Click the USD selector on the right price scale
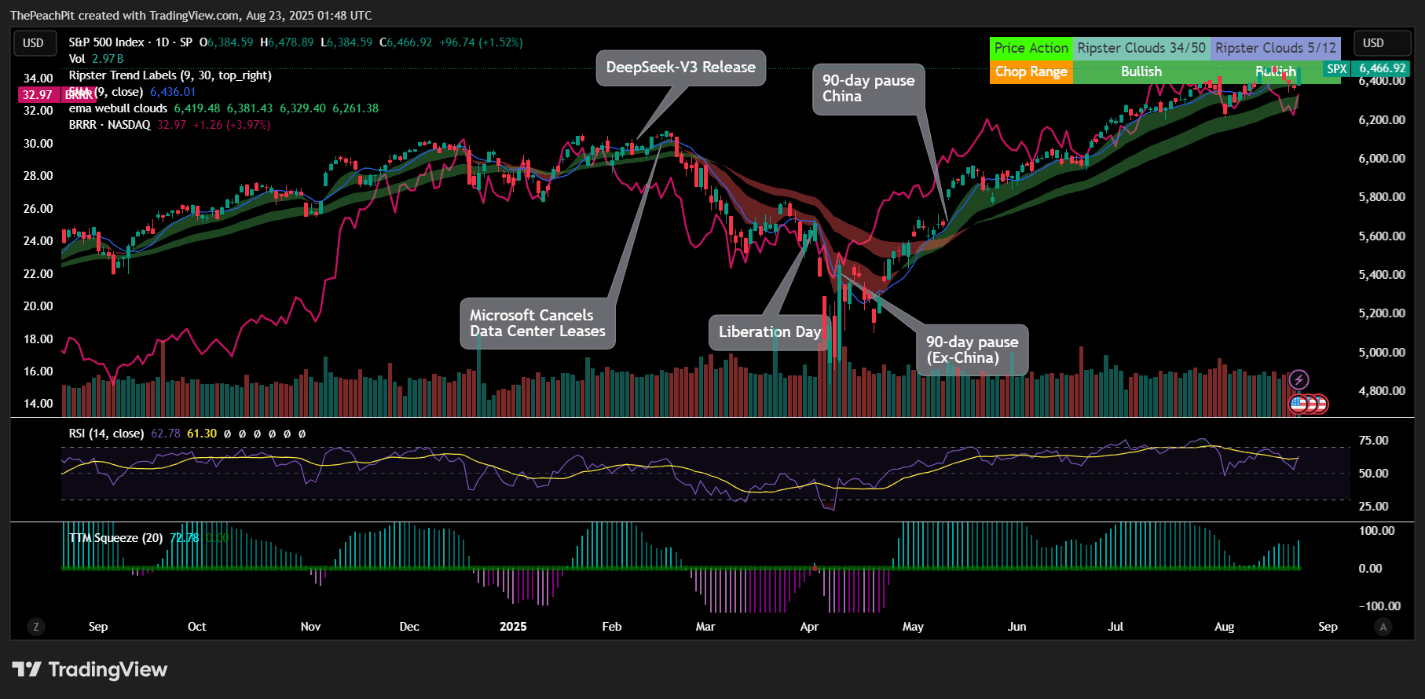Image resolution: width=1425 pixels, height=699 pixels. pos(1382,43)
